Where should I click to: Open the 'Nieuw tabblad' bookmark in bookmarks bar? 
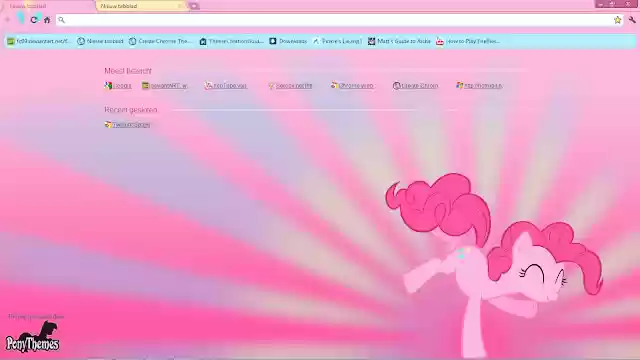pos(100,41)
